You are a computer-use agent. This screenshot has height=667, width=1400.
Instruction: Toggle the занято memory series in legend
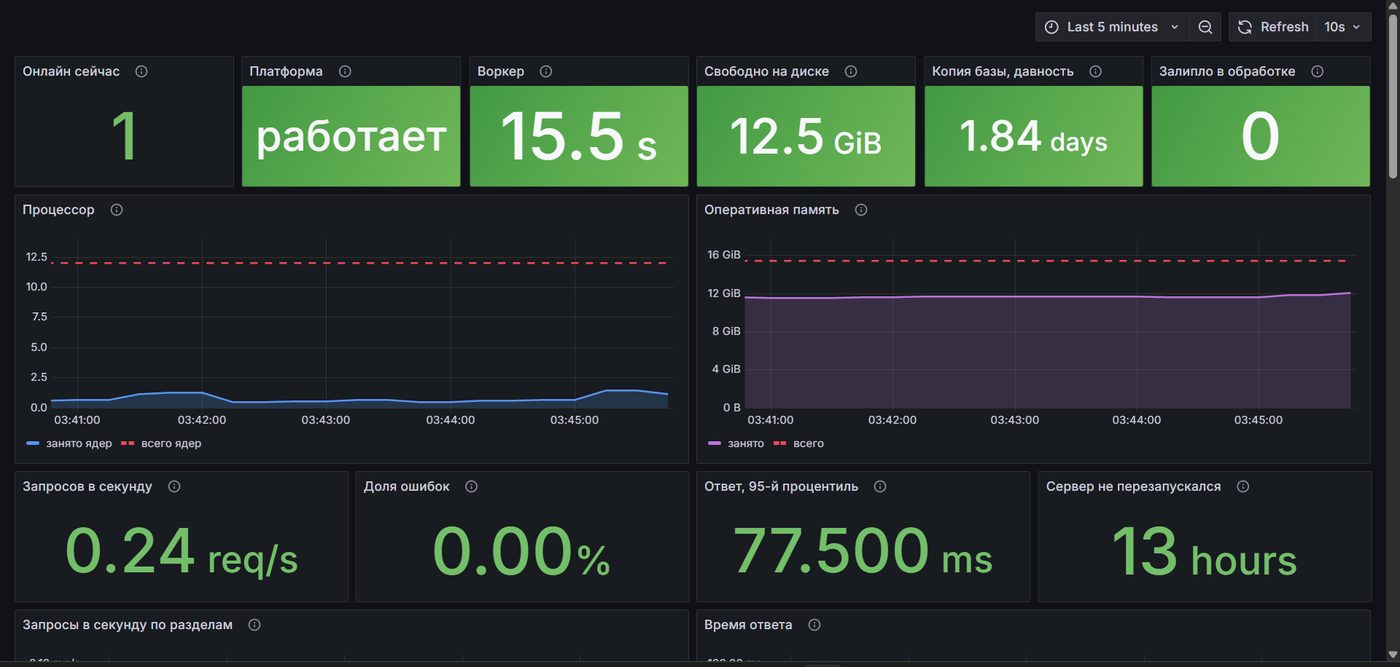tap(746, 443)
